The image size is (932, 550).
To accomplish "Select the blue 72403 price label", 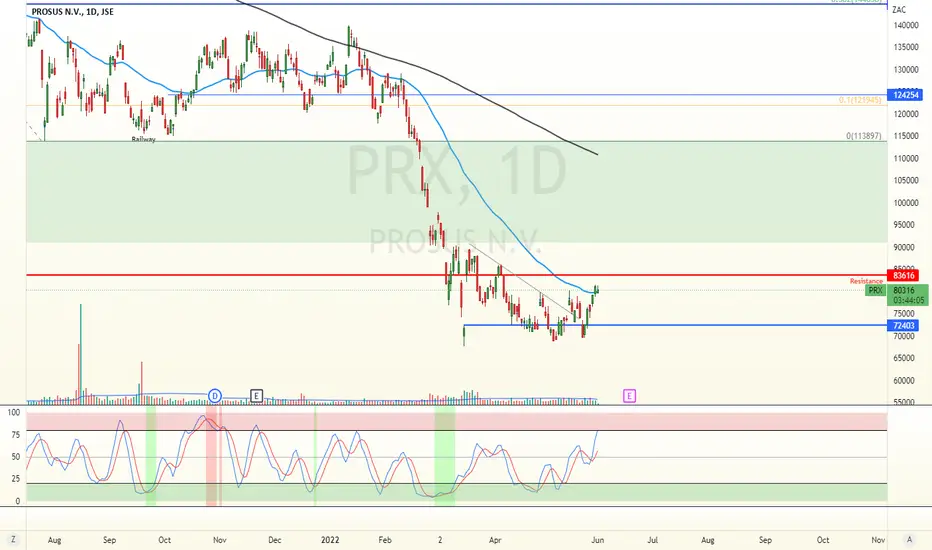I will pyautogui.click(x=903, y=326).
